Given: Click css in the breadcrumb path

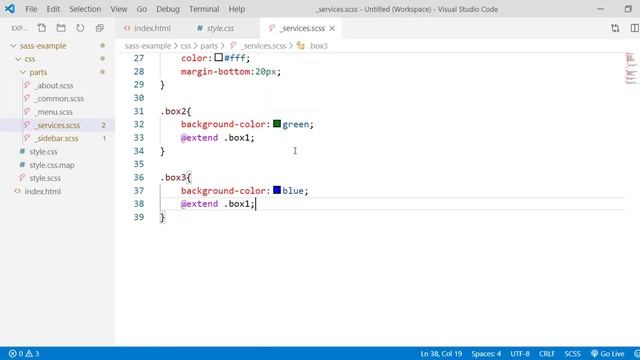Looking at the screenshot, I should click(x=186, y=46).
